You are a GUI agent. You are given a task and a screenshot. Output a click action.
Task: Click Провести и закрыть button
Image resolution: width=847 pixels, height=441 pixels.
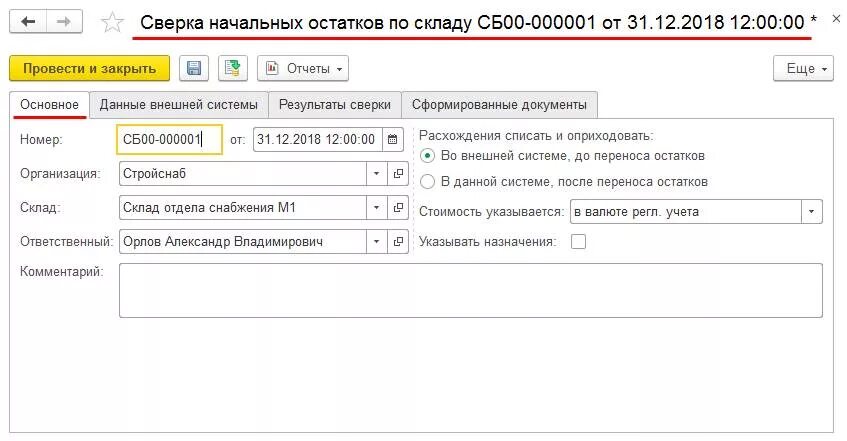click(90, 68)
